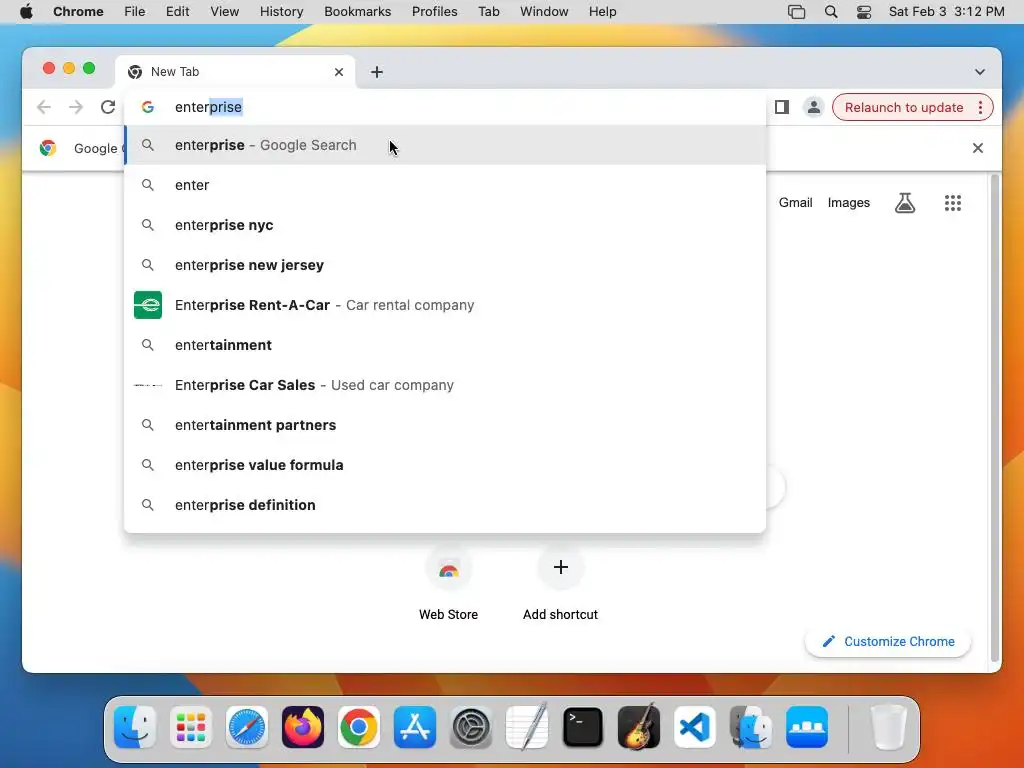Screen dimensions: 1024x768
Task: Open App Store from the Dock
Action: click(415, 727)
